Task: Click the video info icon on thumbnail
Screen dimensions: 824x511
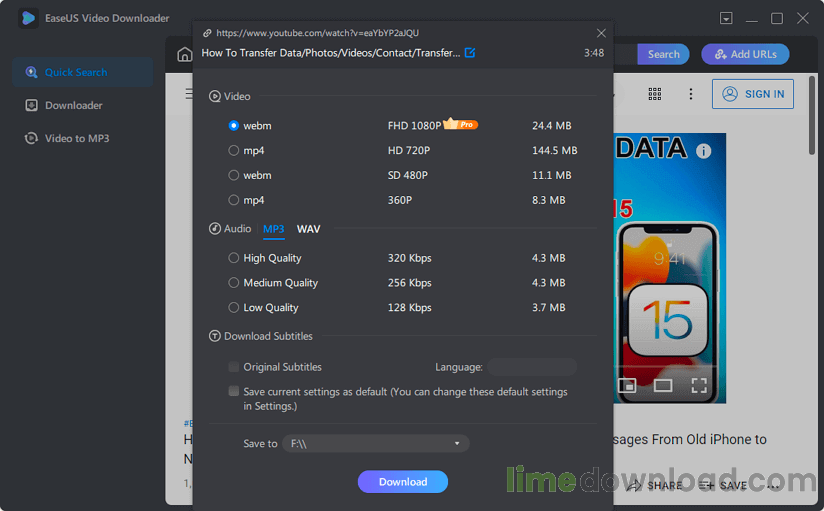Action: 703,151
